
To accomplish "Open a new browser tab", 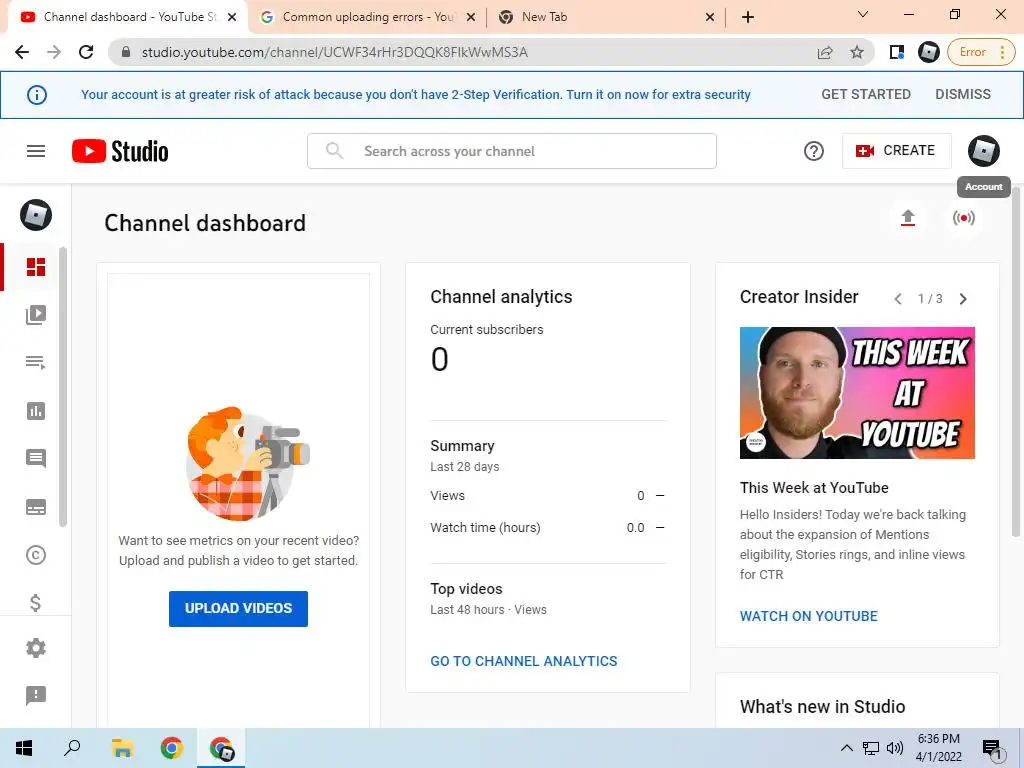I will click(x=748, y=17).
